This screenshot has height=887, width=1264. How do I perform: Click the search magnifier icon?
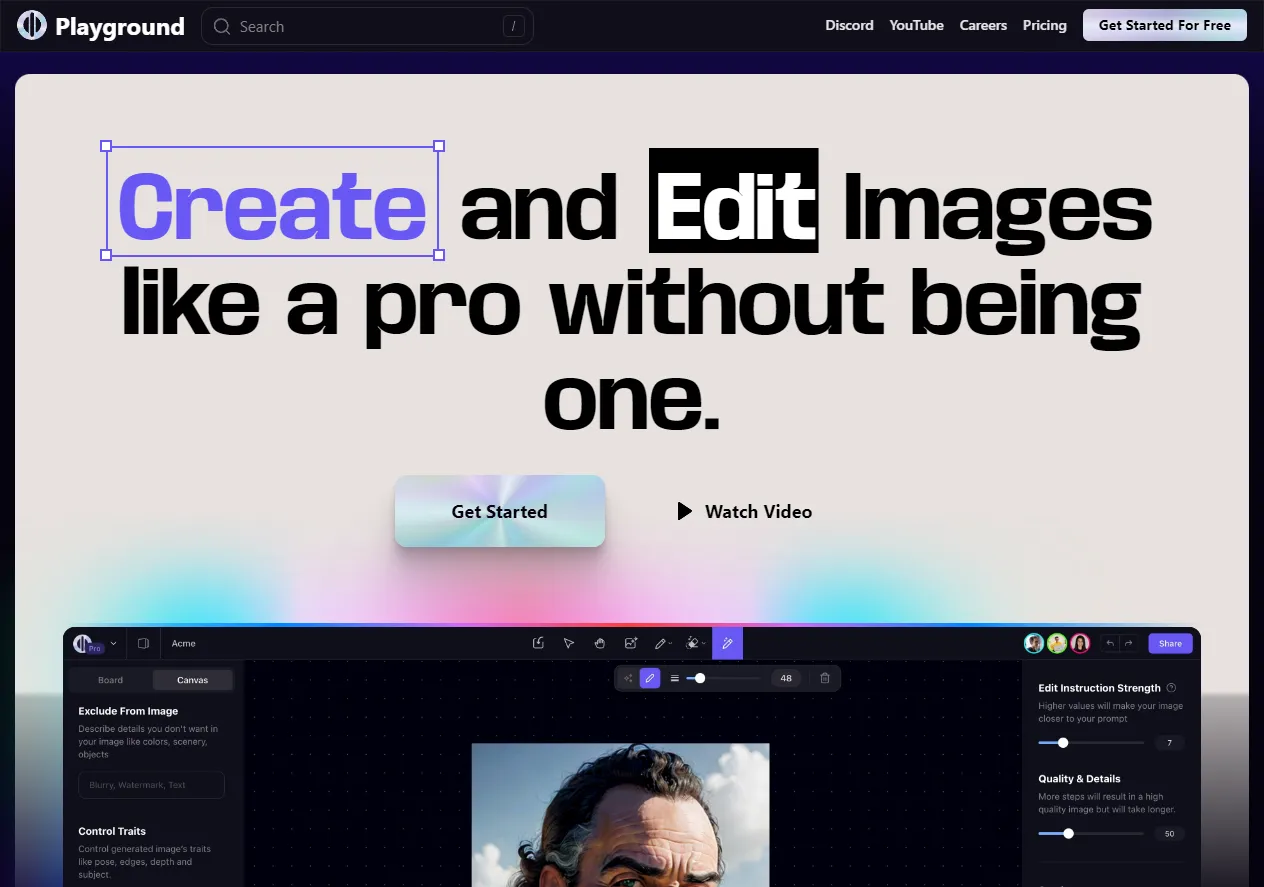pyautogui.click(x=222, y=26)
